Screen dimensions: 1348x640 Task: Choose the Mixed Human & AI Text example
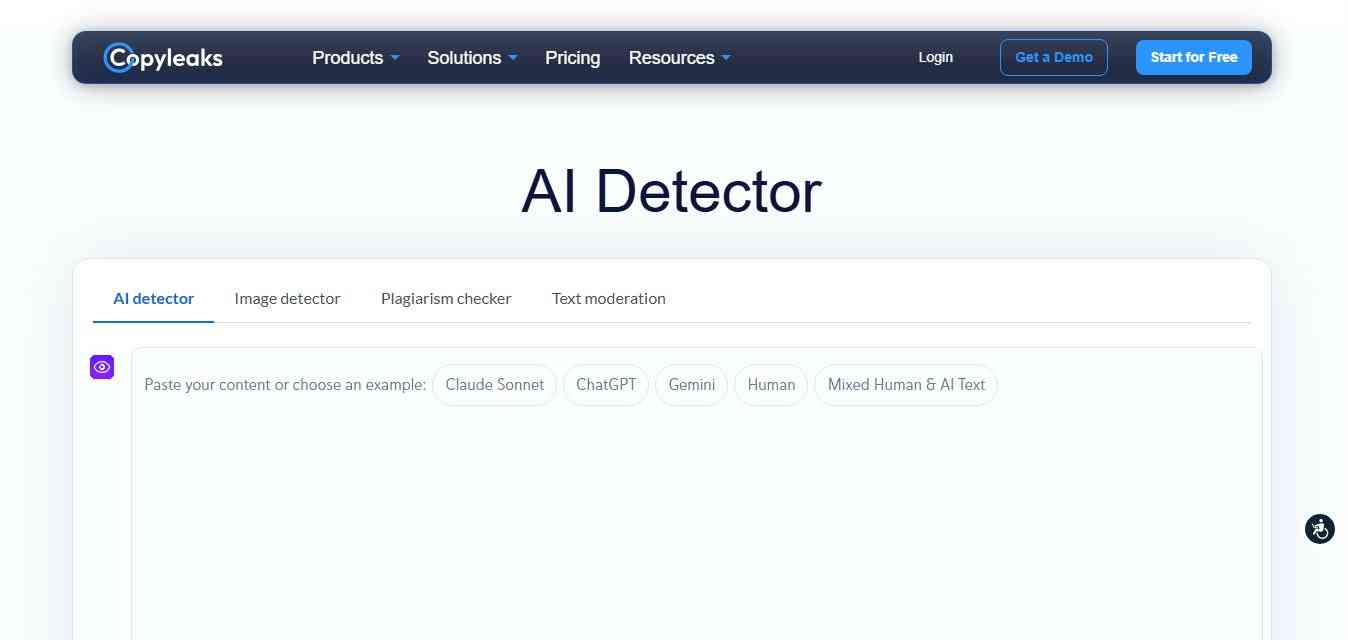[x=906, y=385]
